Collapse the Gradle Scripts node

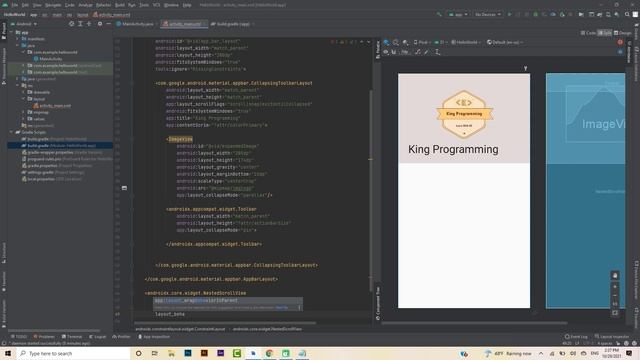point(11,132)
